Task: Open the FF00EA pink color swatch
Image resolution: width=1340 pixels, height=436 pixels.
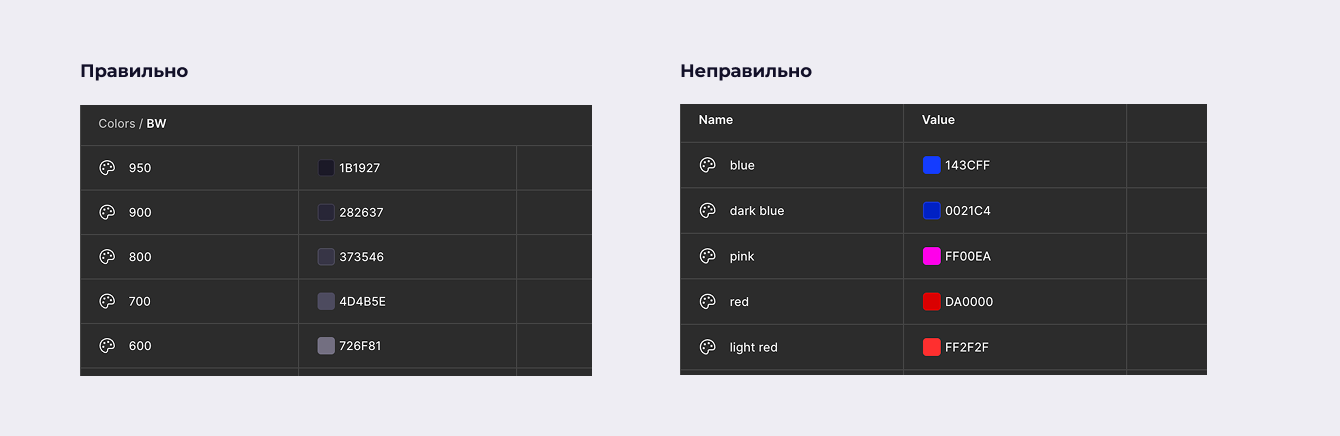Action: 932,256
